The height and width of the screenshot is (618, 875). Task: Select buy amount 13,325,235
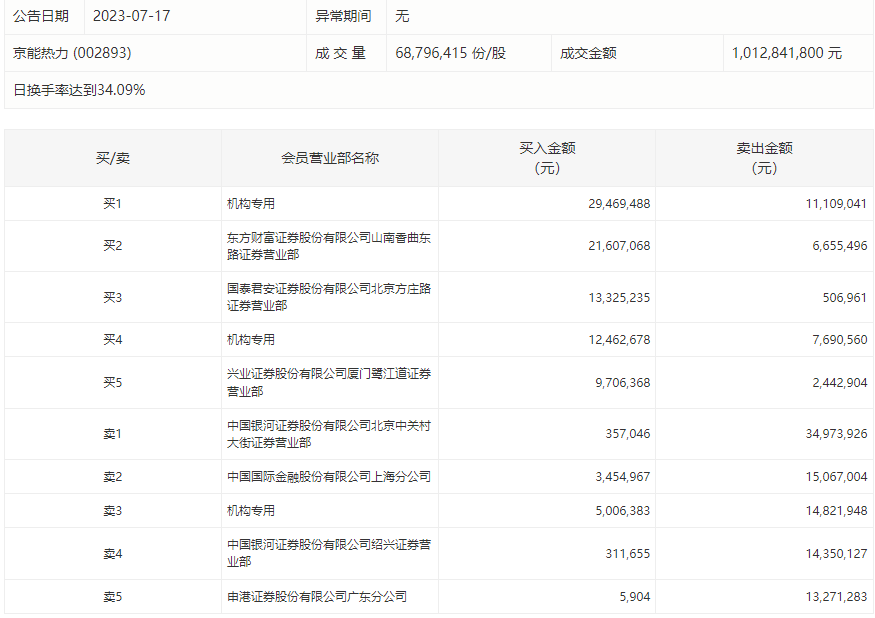coord(619,298)
